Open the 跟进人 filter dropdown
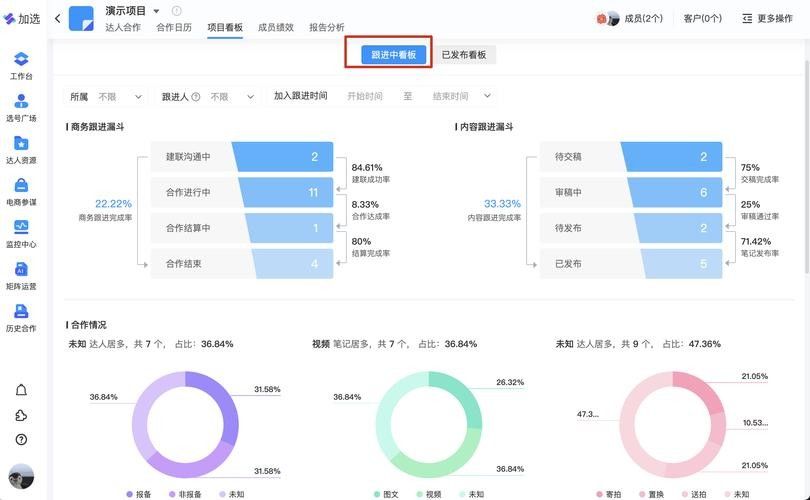 (207, 97)
